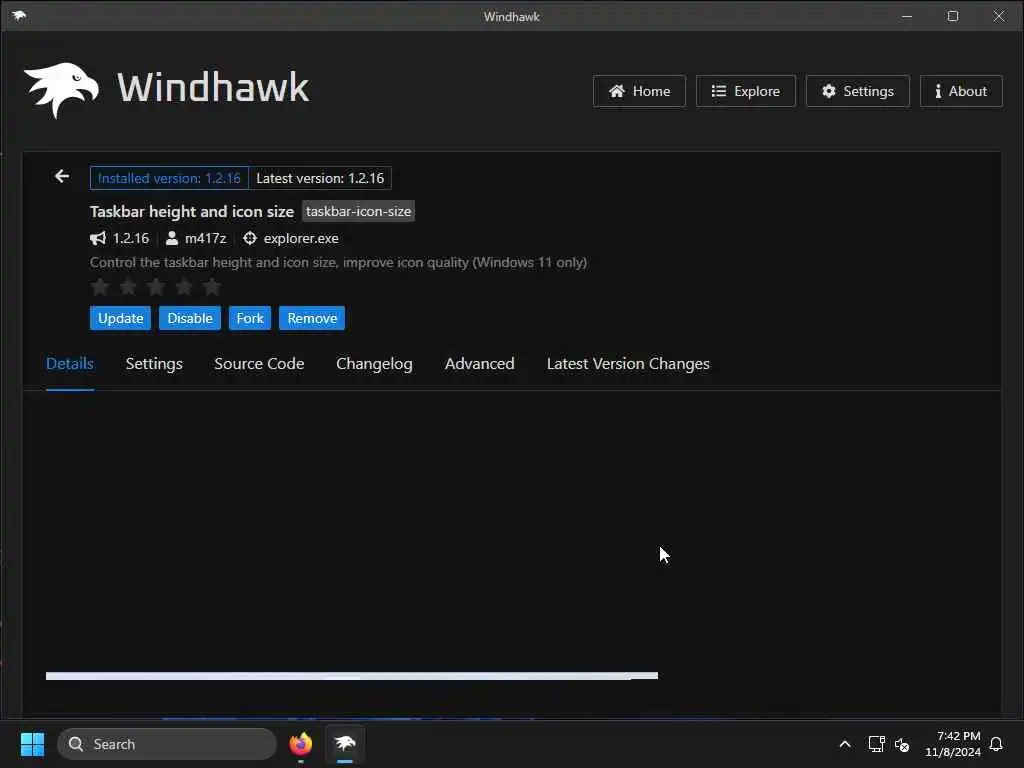
Task: Click the mod description text
Action: click(x=338, y=263)
